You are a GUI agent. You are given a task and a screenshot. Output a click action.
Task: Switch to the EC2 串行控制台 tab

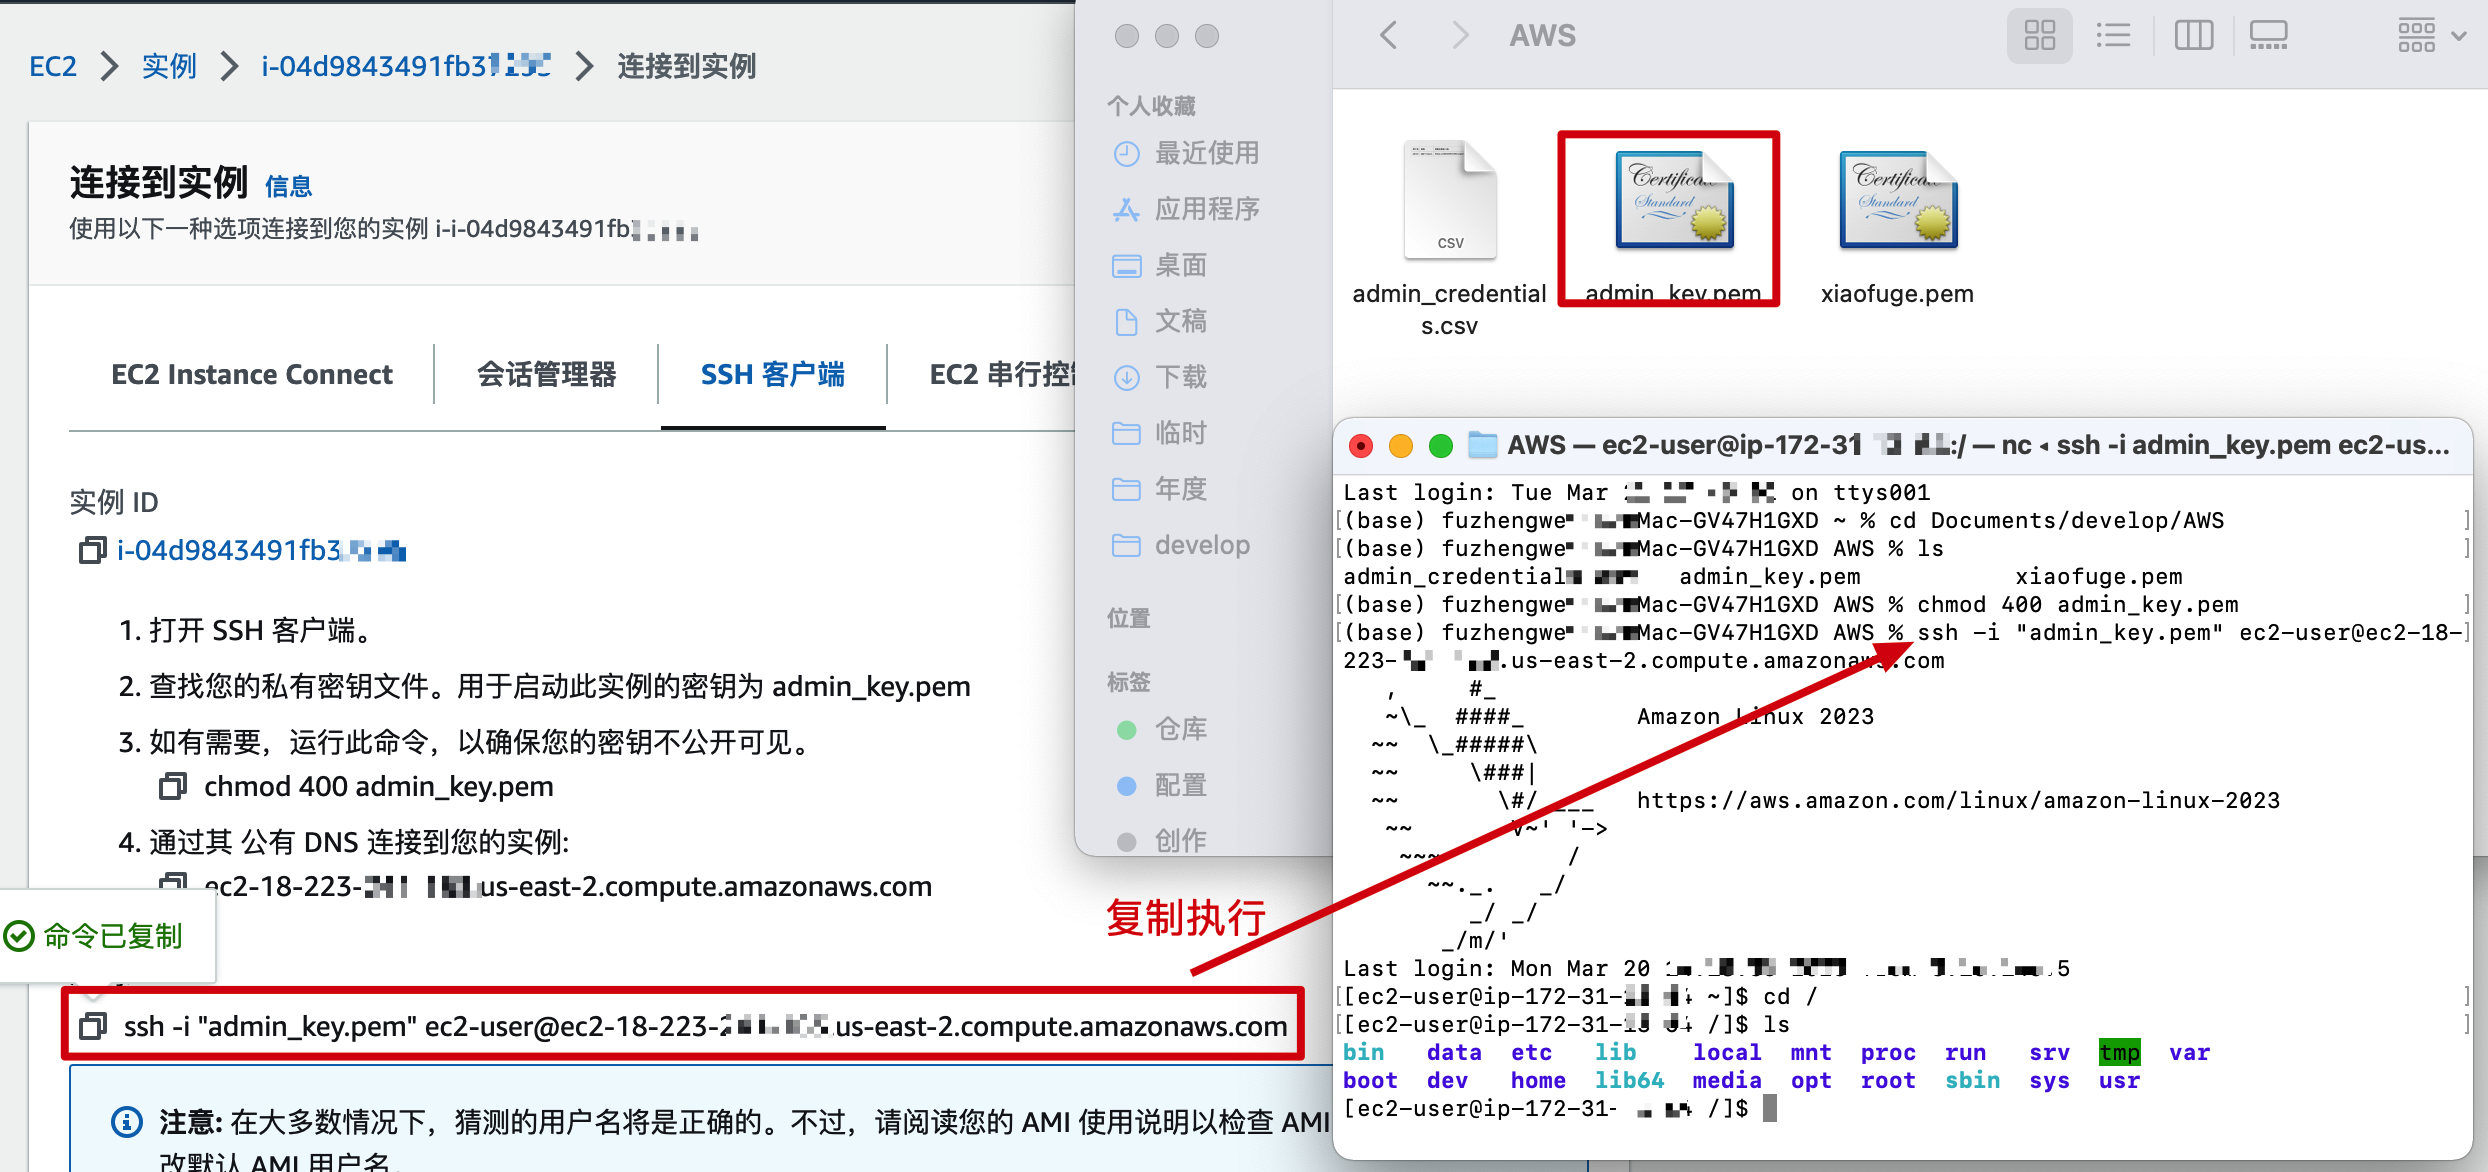coord(1002,374)
